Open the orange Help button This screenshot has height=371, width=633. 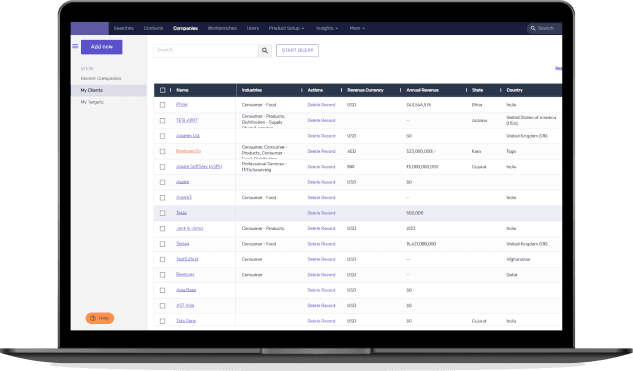pyautogui.click(x=100, y=318)
